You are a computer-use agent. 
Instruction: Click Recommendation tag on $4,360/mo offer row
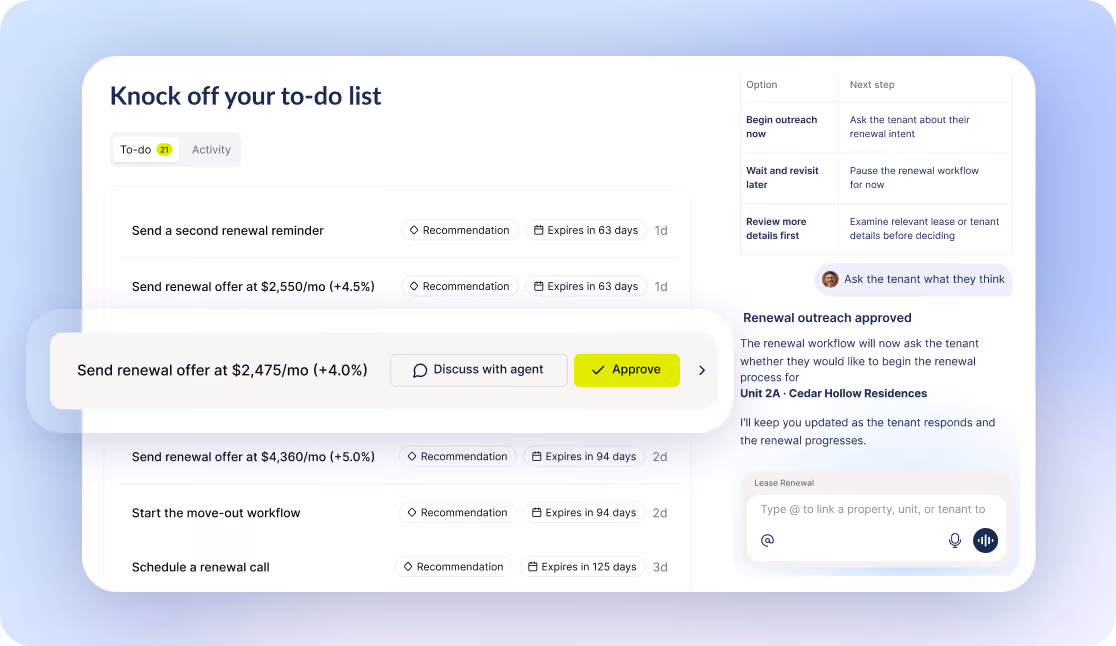[458, 456]
